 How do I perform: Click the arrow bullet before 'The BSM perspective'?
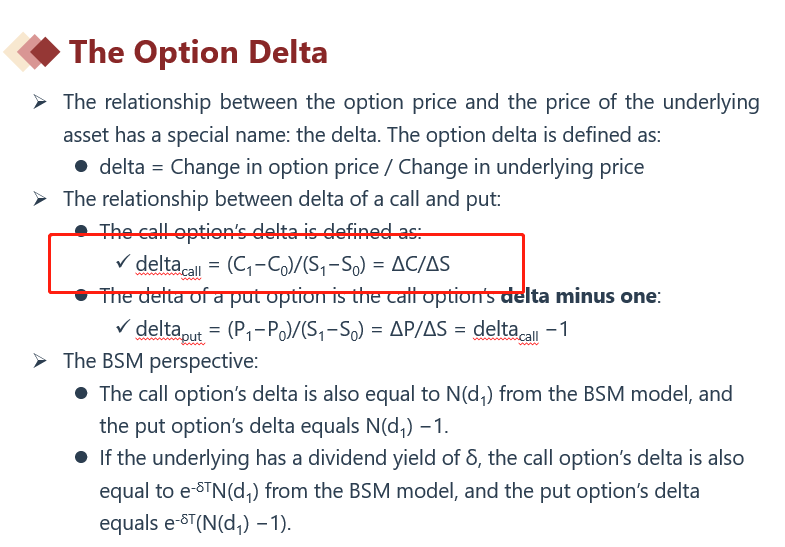[x=40, y=360]
